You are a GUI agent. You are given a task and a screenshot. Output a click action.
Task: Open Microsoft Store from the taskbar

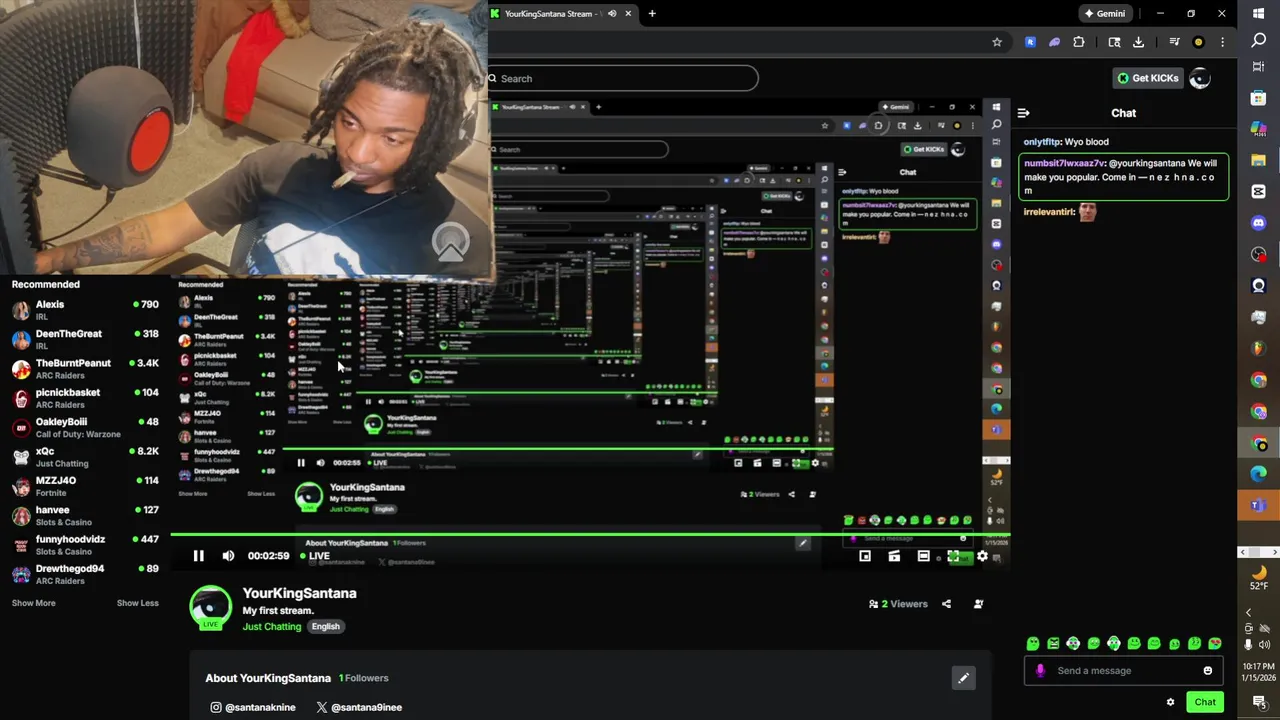1258,98
